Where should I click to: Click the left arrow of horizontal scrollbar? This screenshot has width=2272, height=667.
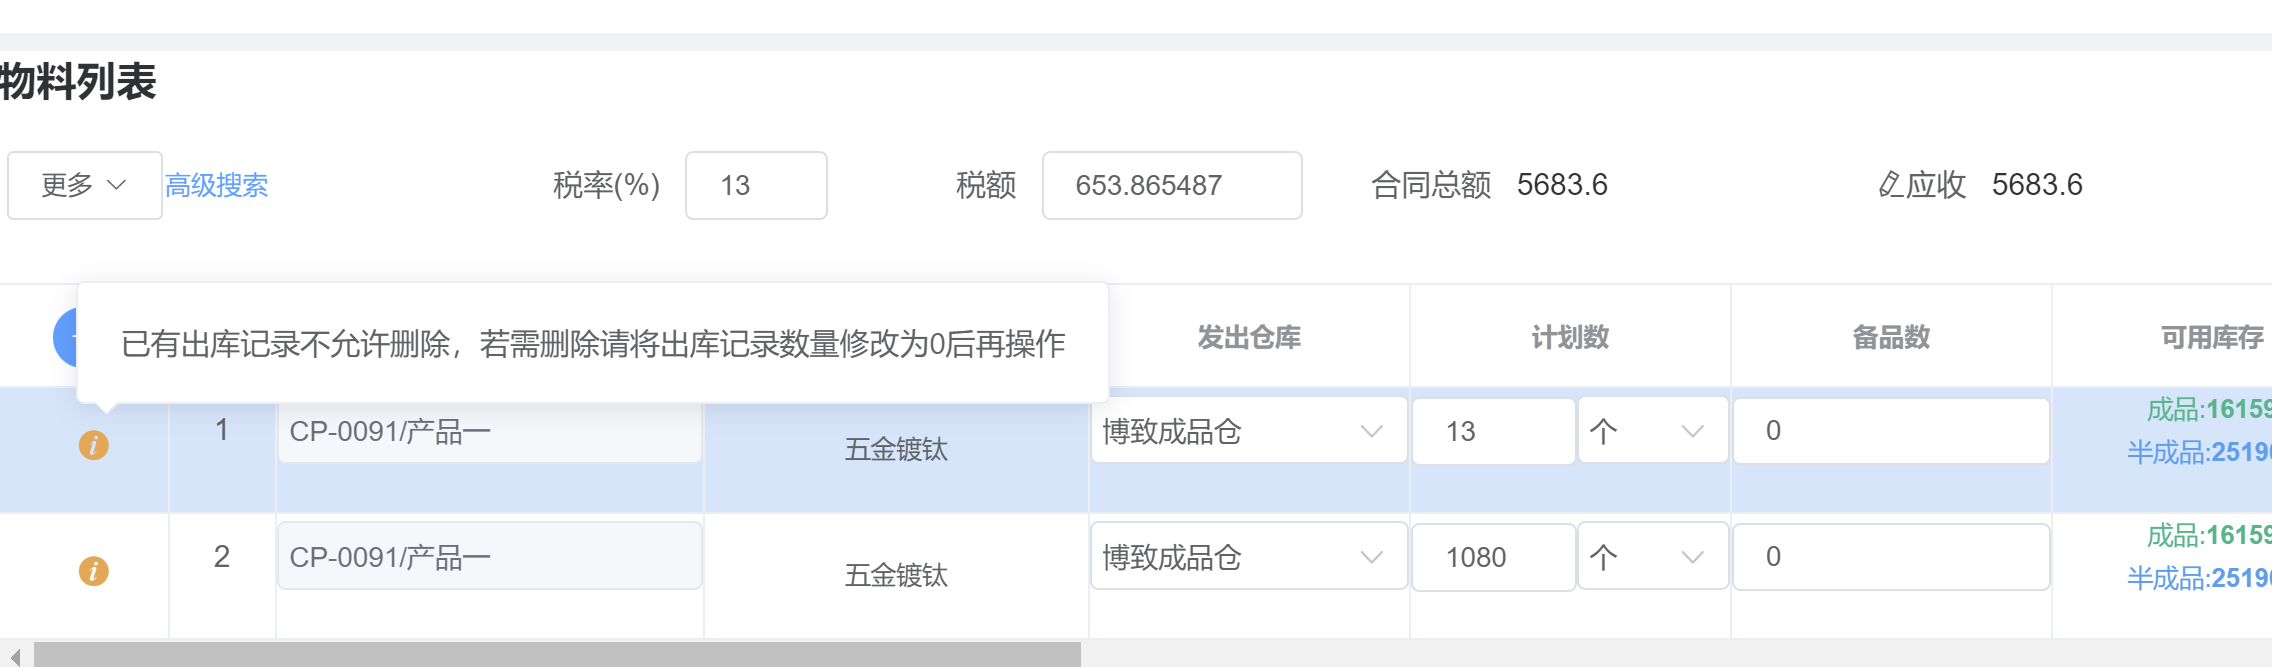pyautogui.click(x=14, y=656)
